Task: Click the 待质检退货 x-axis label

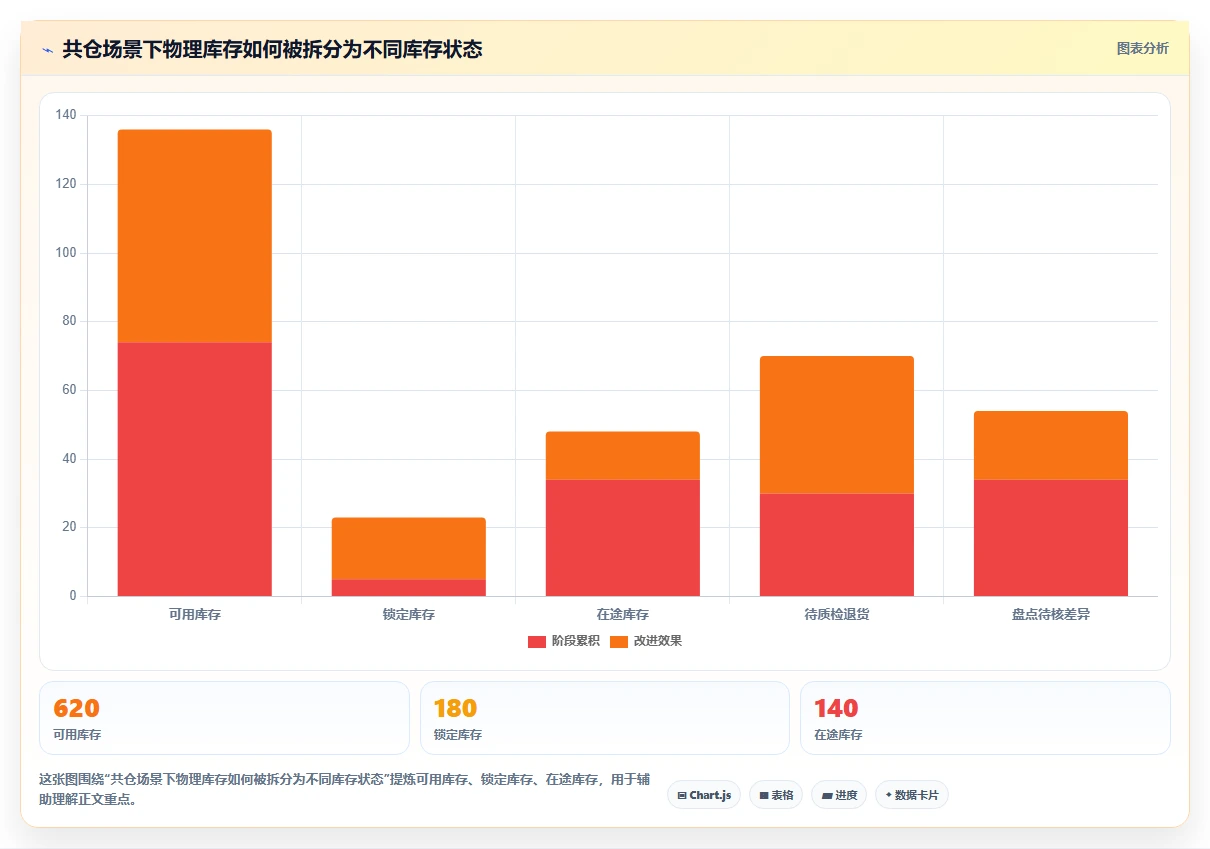Action: point(837,614)
